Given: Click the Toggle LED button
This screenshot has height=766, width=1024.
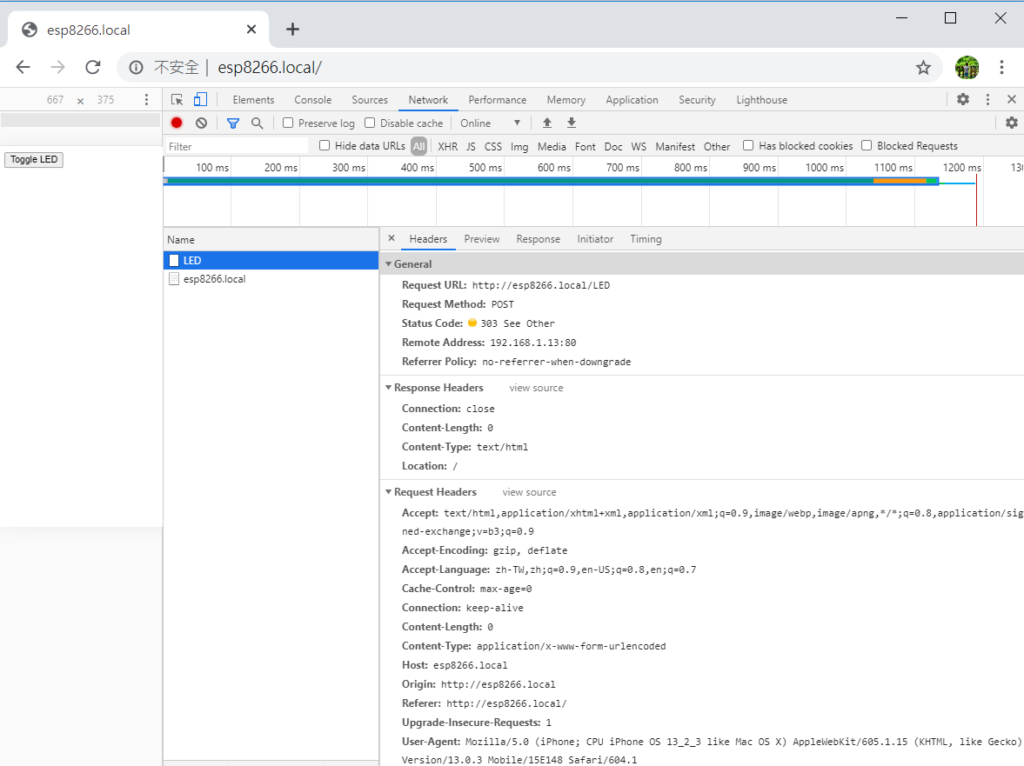Looking at the screenshot, I should (34, 160).
